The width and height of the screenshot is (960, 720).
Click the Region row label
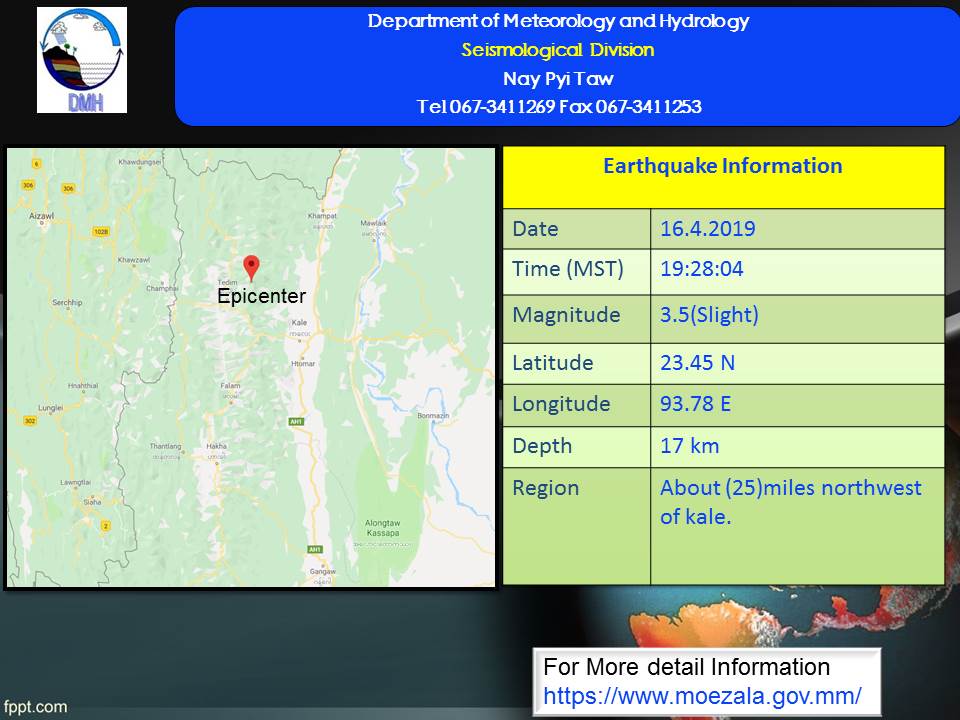(x=546, y=488)
